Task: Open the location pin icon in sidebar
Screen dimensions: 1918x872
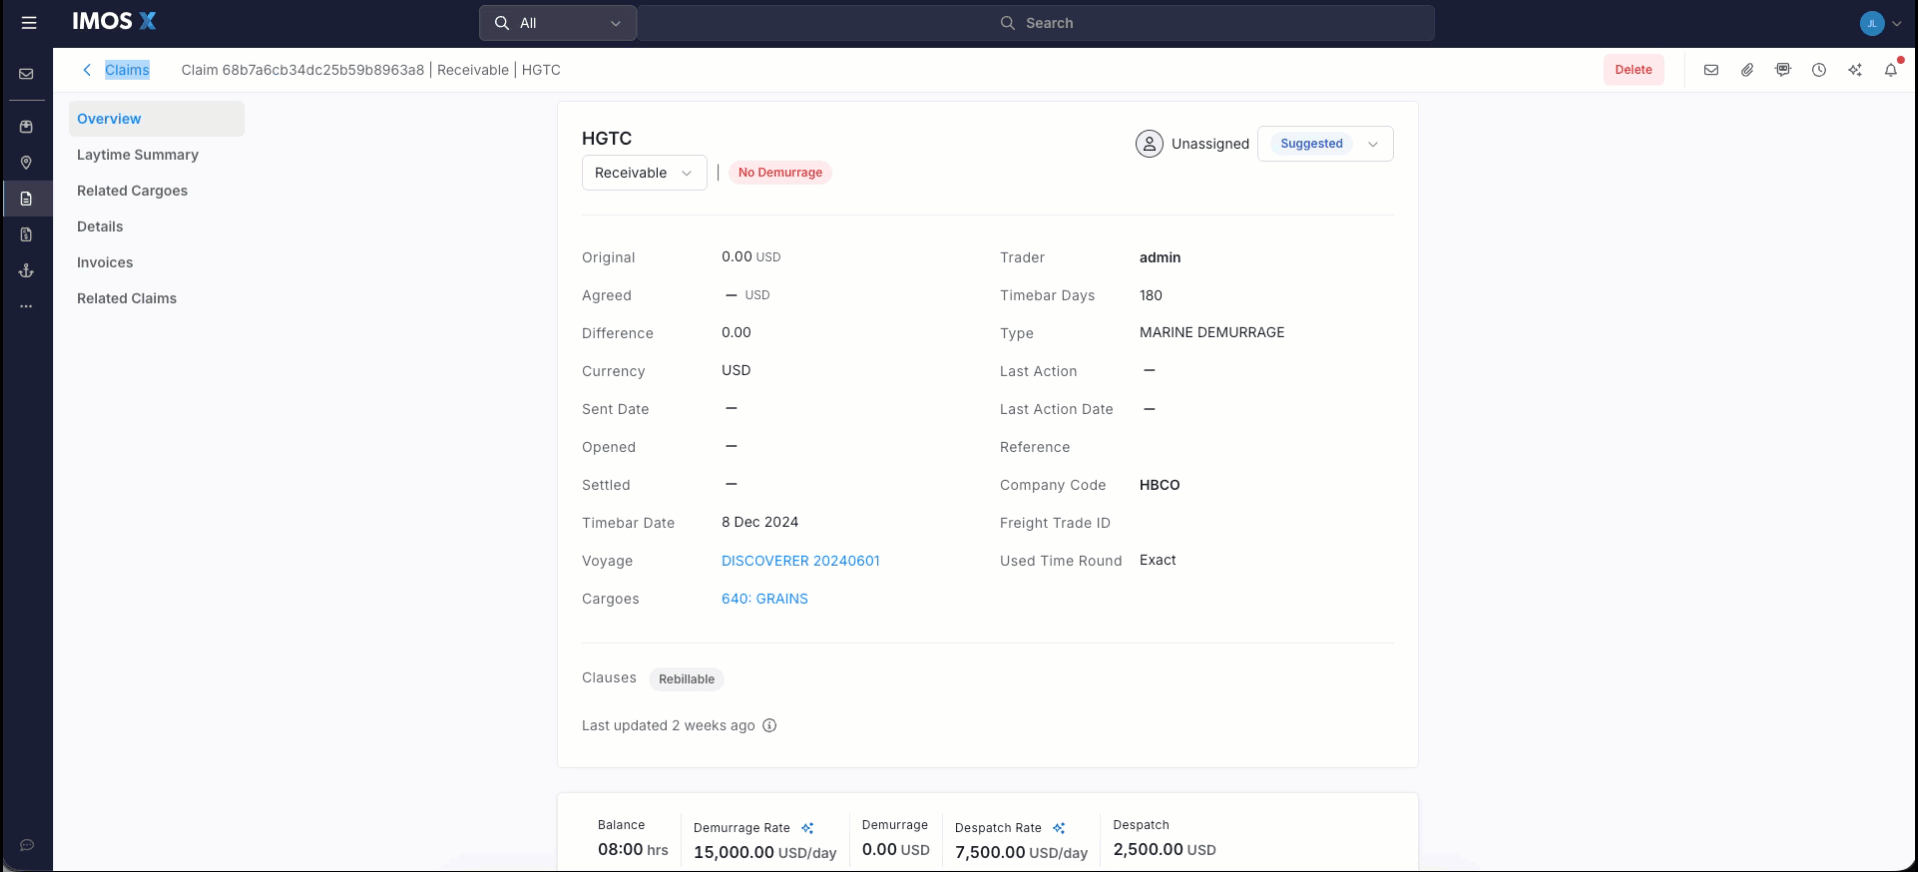Action: pos(27,163)
